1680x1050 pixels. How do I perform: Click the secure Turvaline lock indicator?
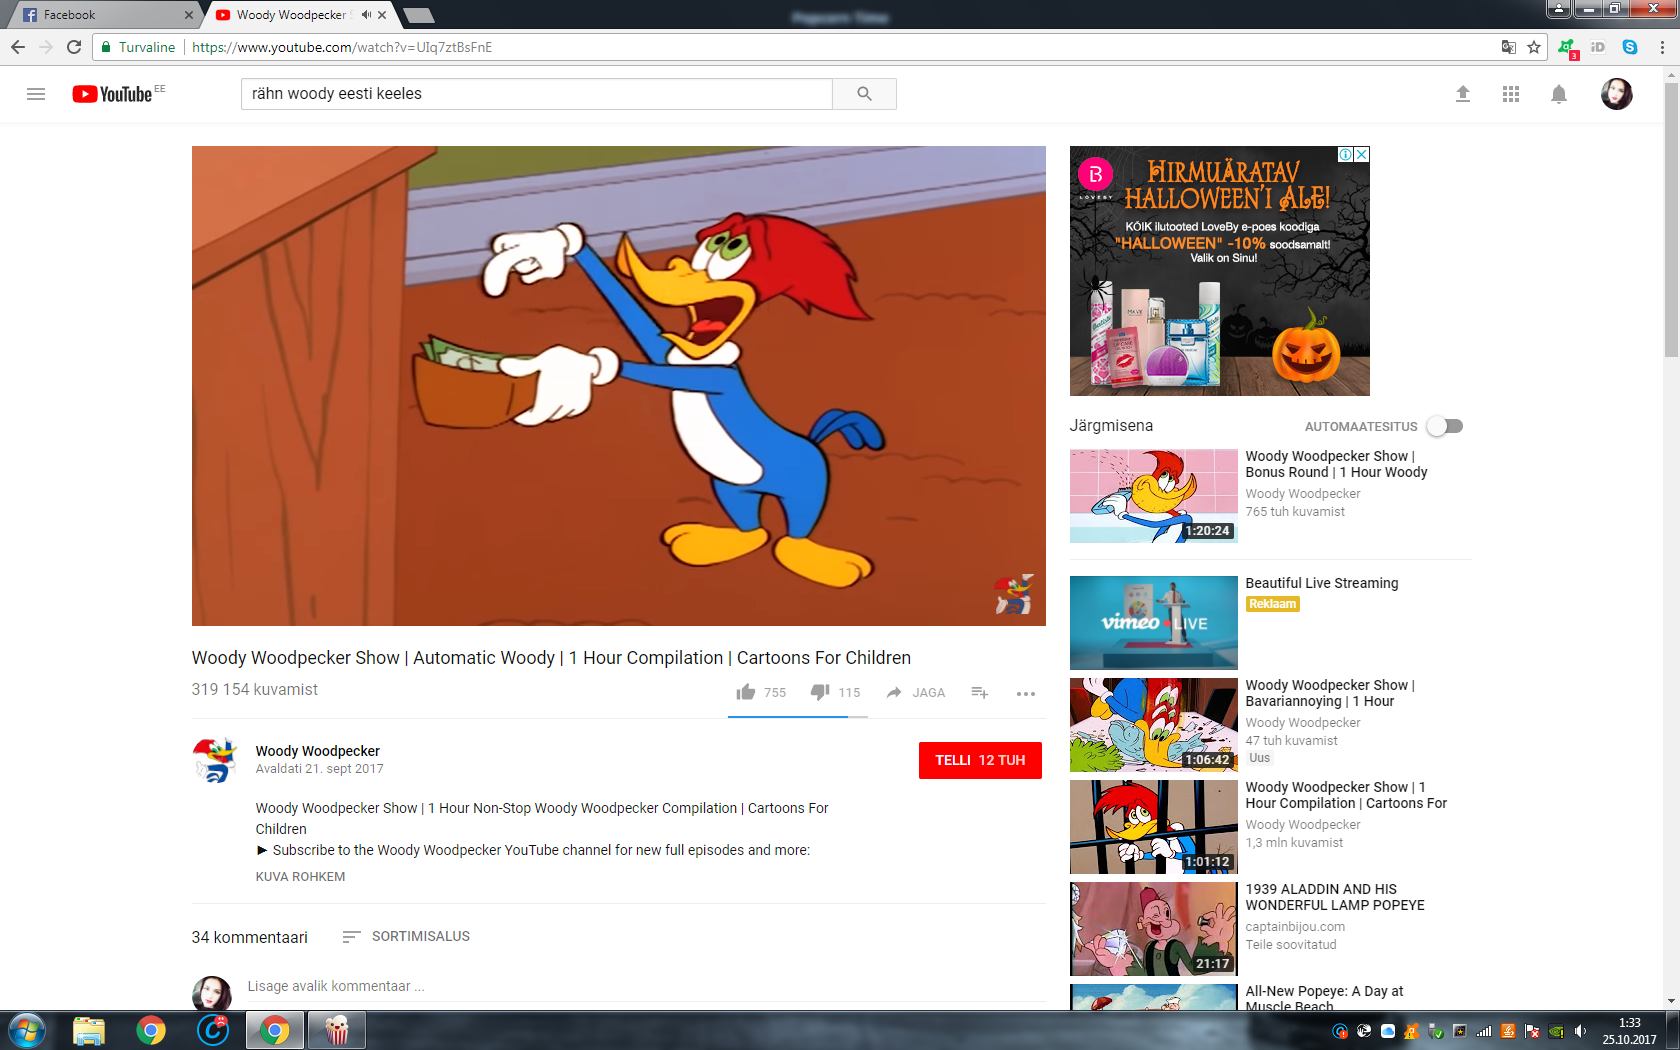[138, 47]
